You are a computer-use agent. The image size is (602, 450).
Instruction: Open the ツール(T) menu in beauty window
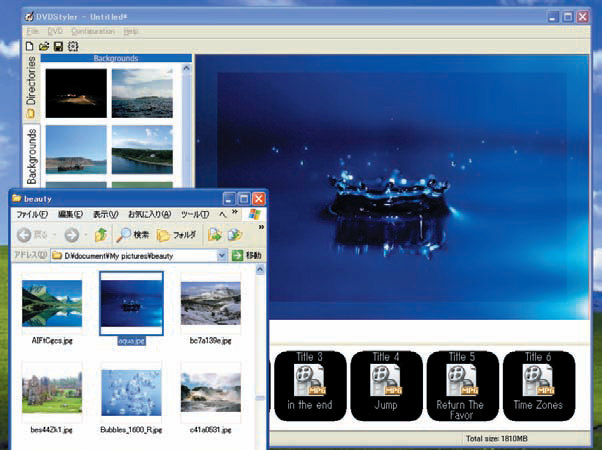point(195,214)
